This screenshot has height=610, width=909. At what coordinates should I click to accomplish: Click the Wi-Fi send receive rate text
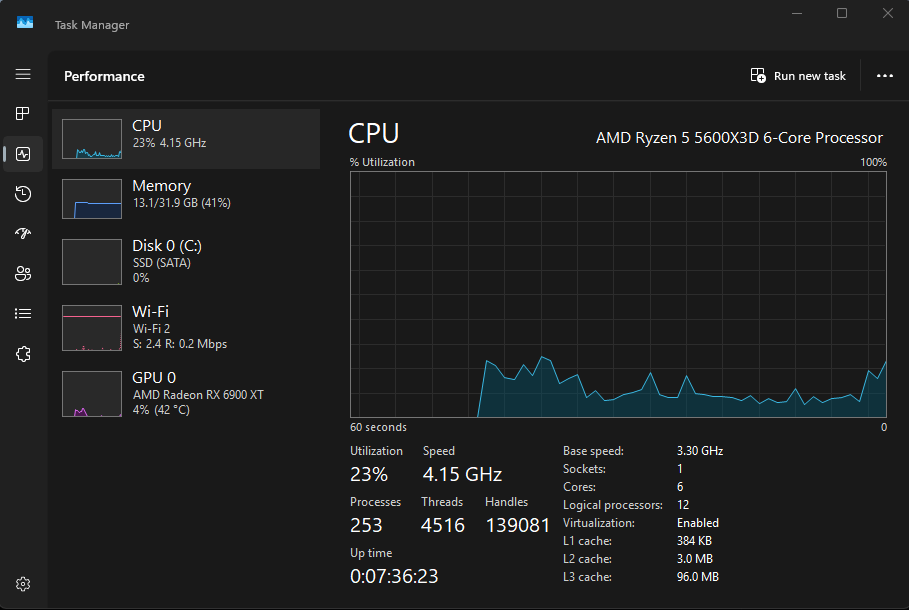click(x=180, y=344)
